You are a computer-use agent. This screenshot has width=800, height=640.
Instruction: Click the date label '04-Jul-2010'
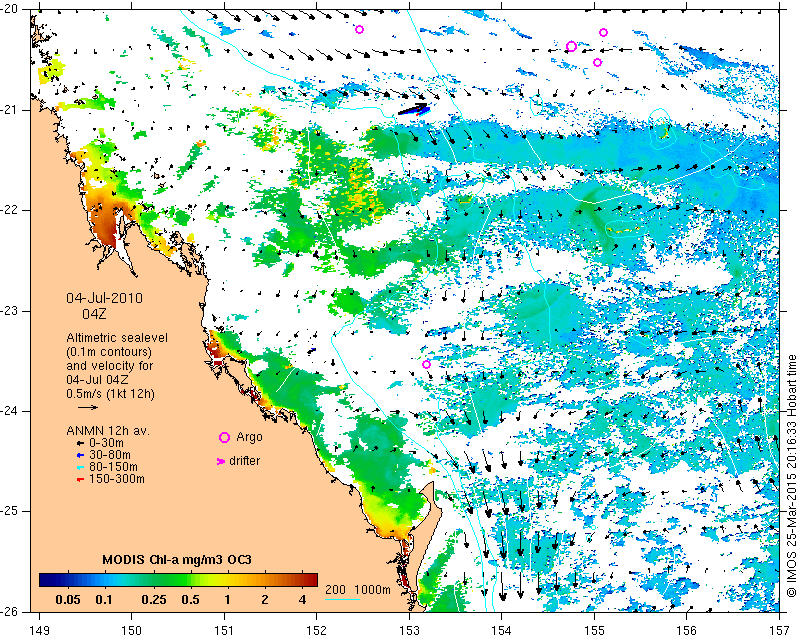tap(105, 298)
